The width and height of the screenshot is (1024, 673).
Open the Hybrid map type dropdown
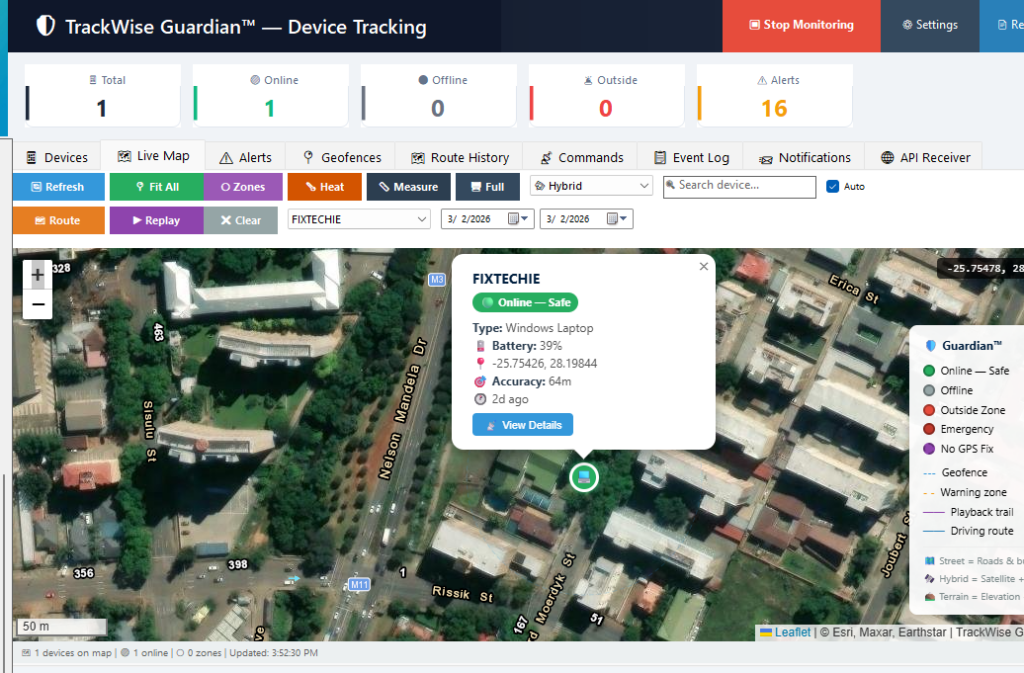point(592,186)
